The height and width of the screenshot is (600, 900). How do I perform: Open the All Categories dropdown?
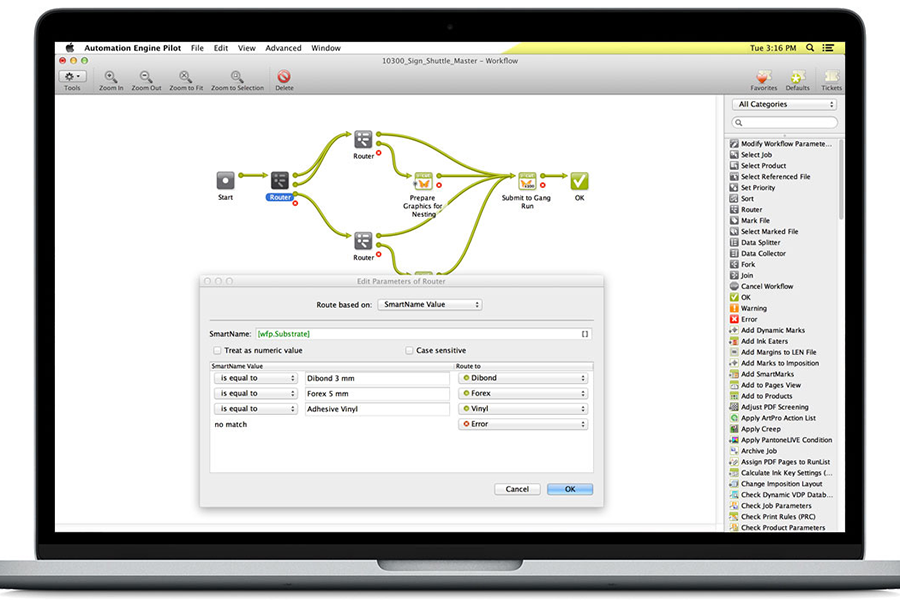coord(785,104)
